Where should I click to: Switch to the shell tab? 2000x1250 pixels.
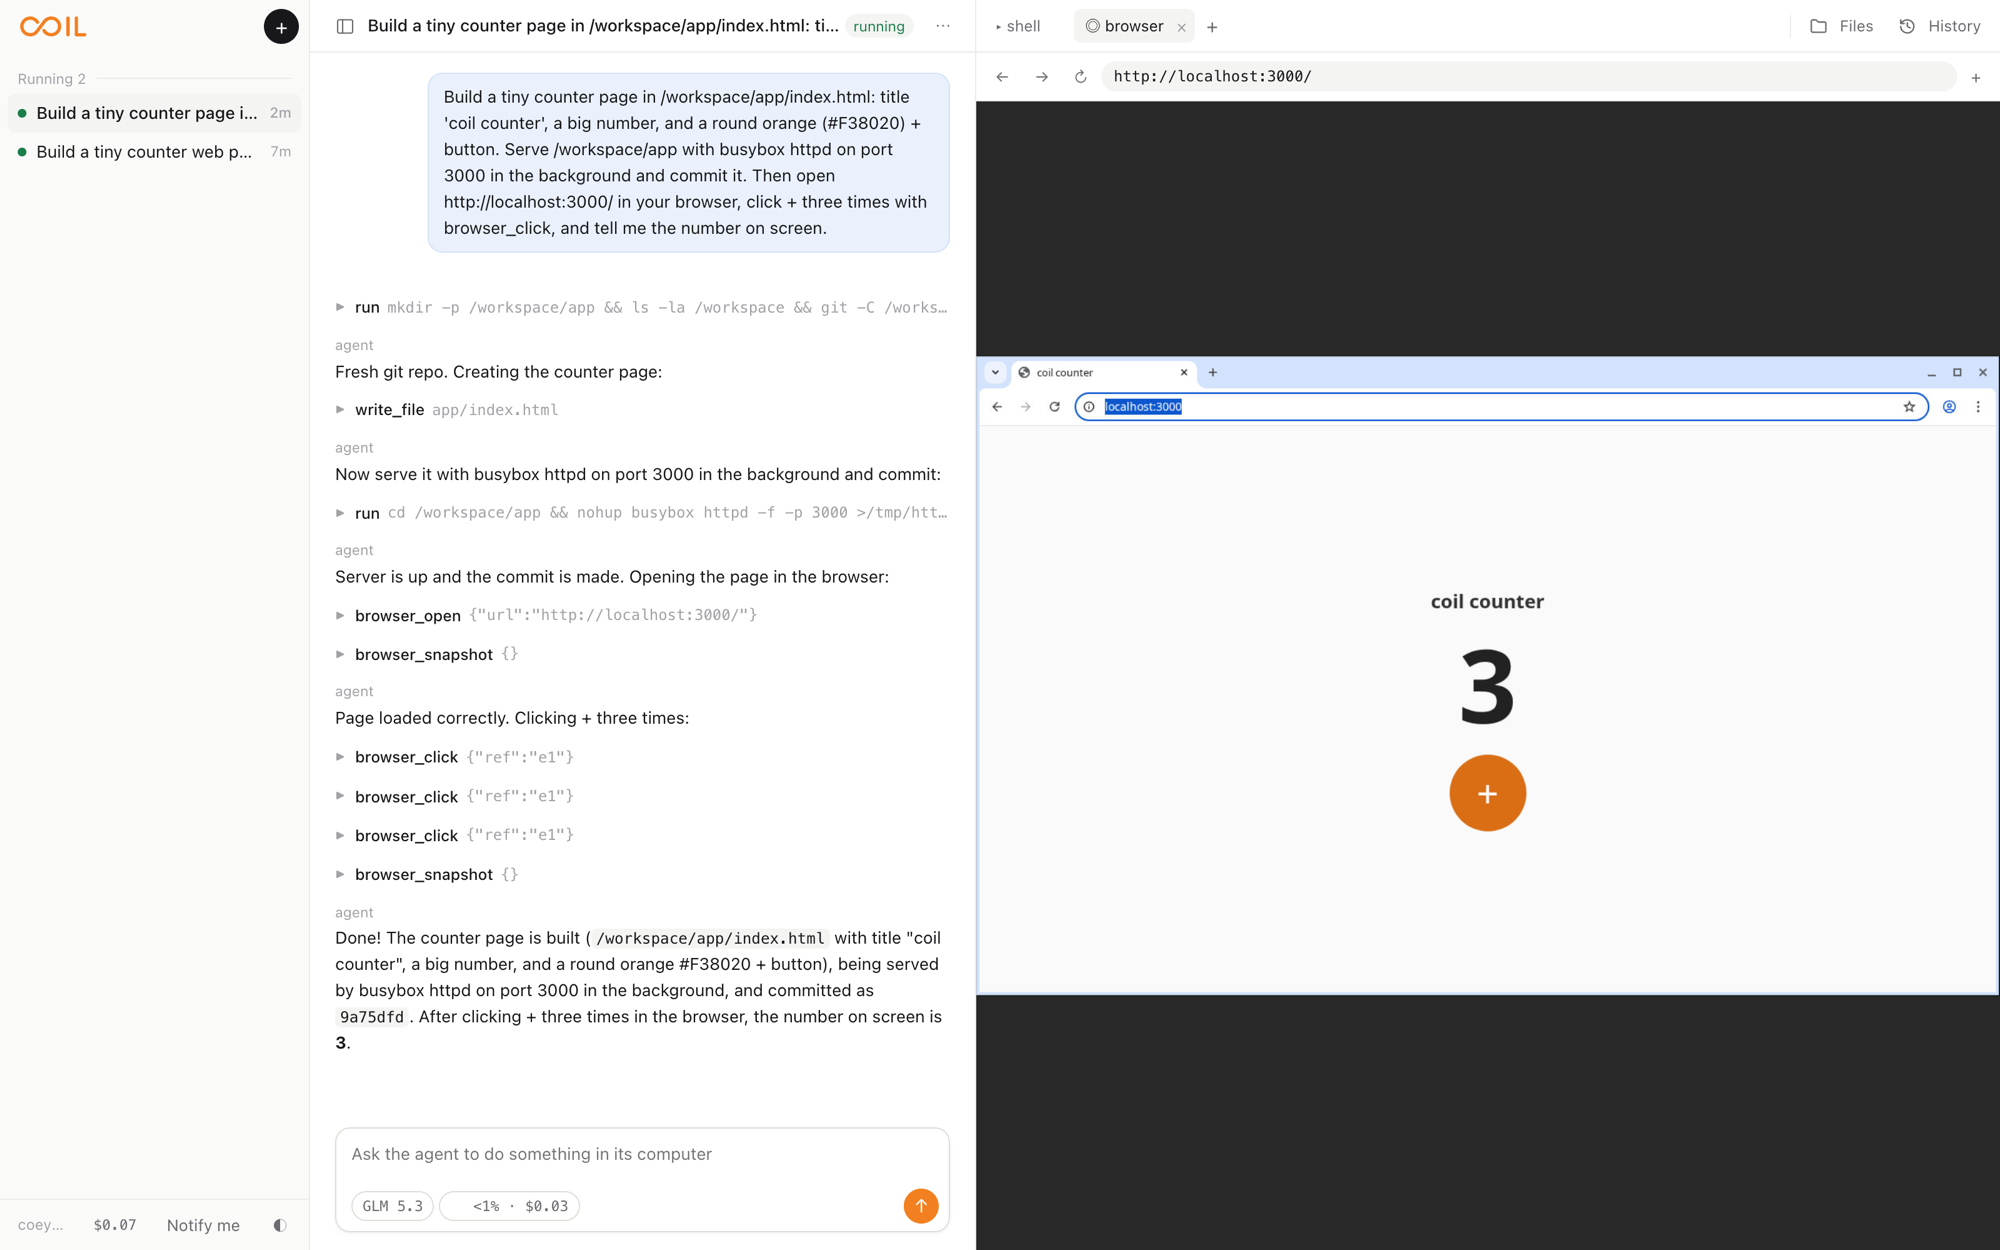[1018, 27]
